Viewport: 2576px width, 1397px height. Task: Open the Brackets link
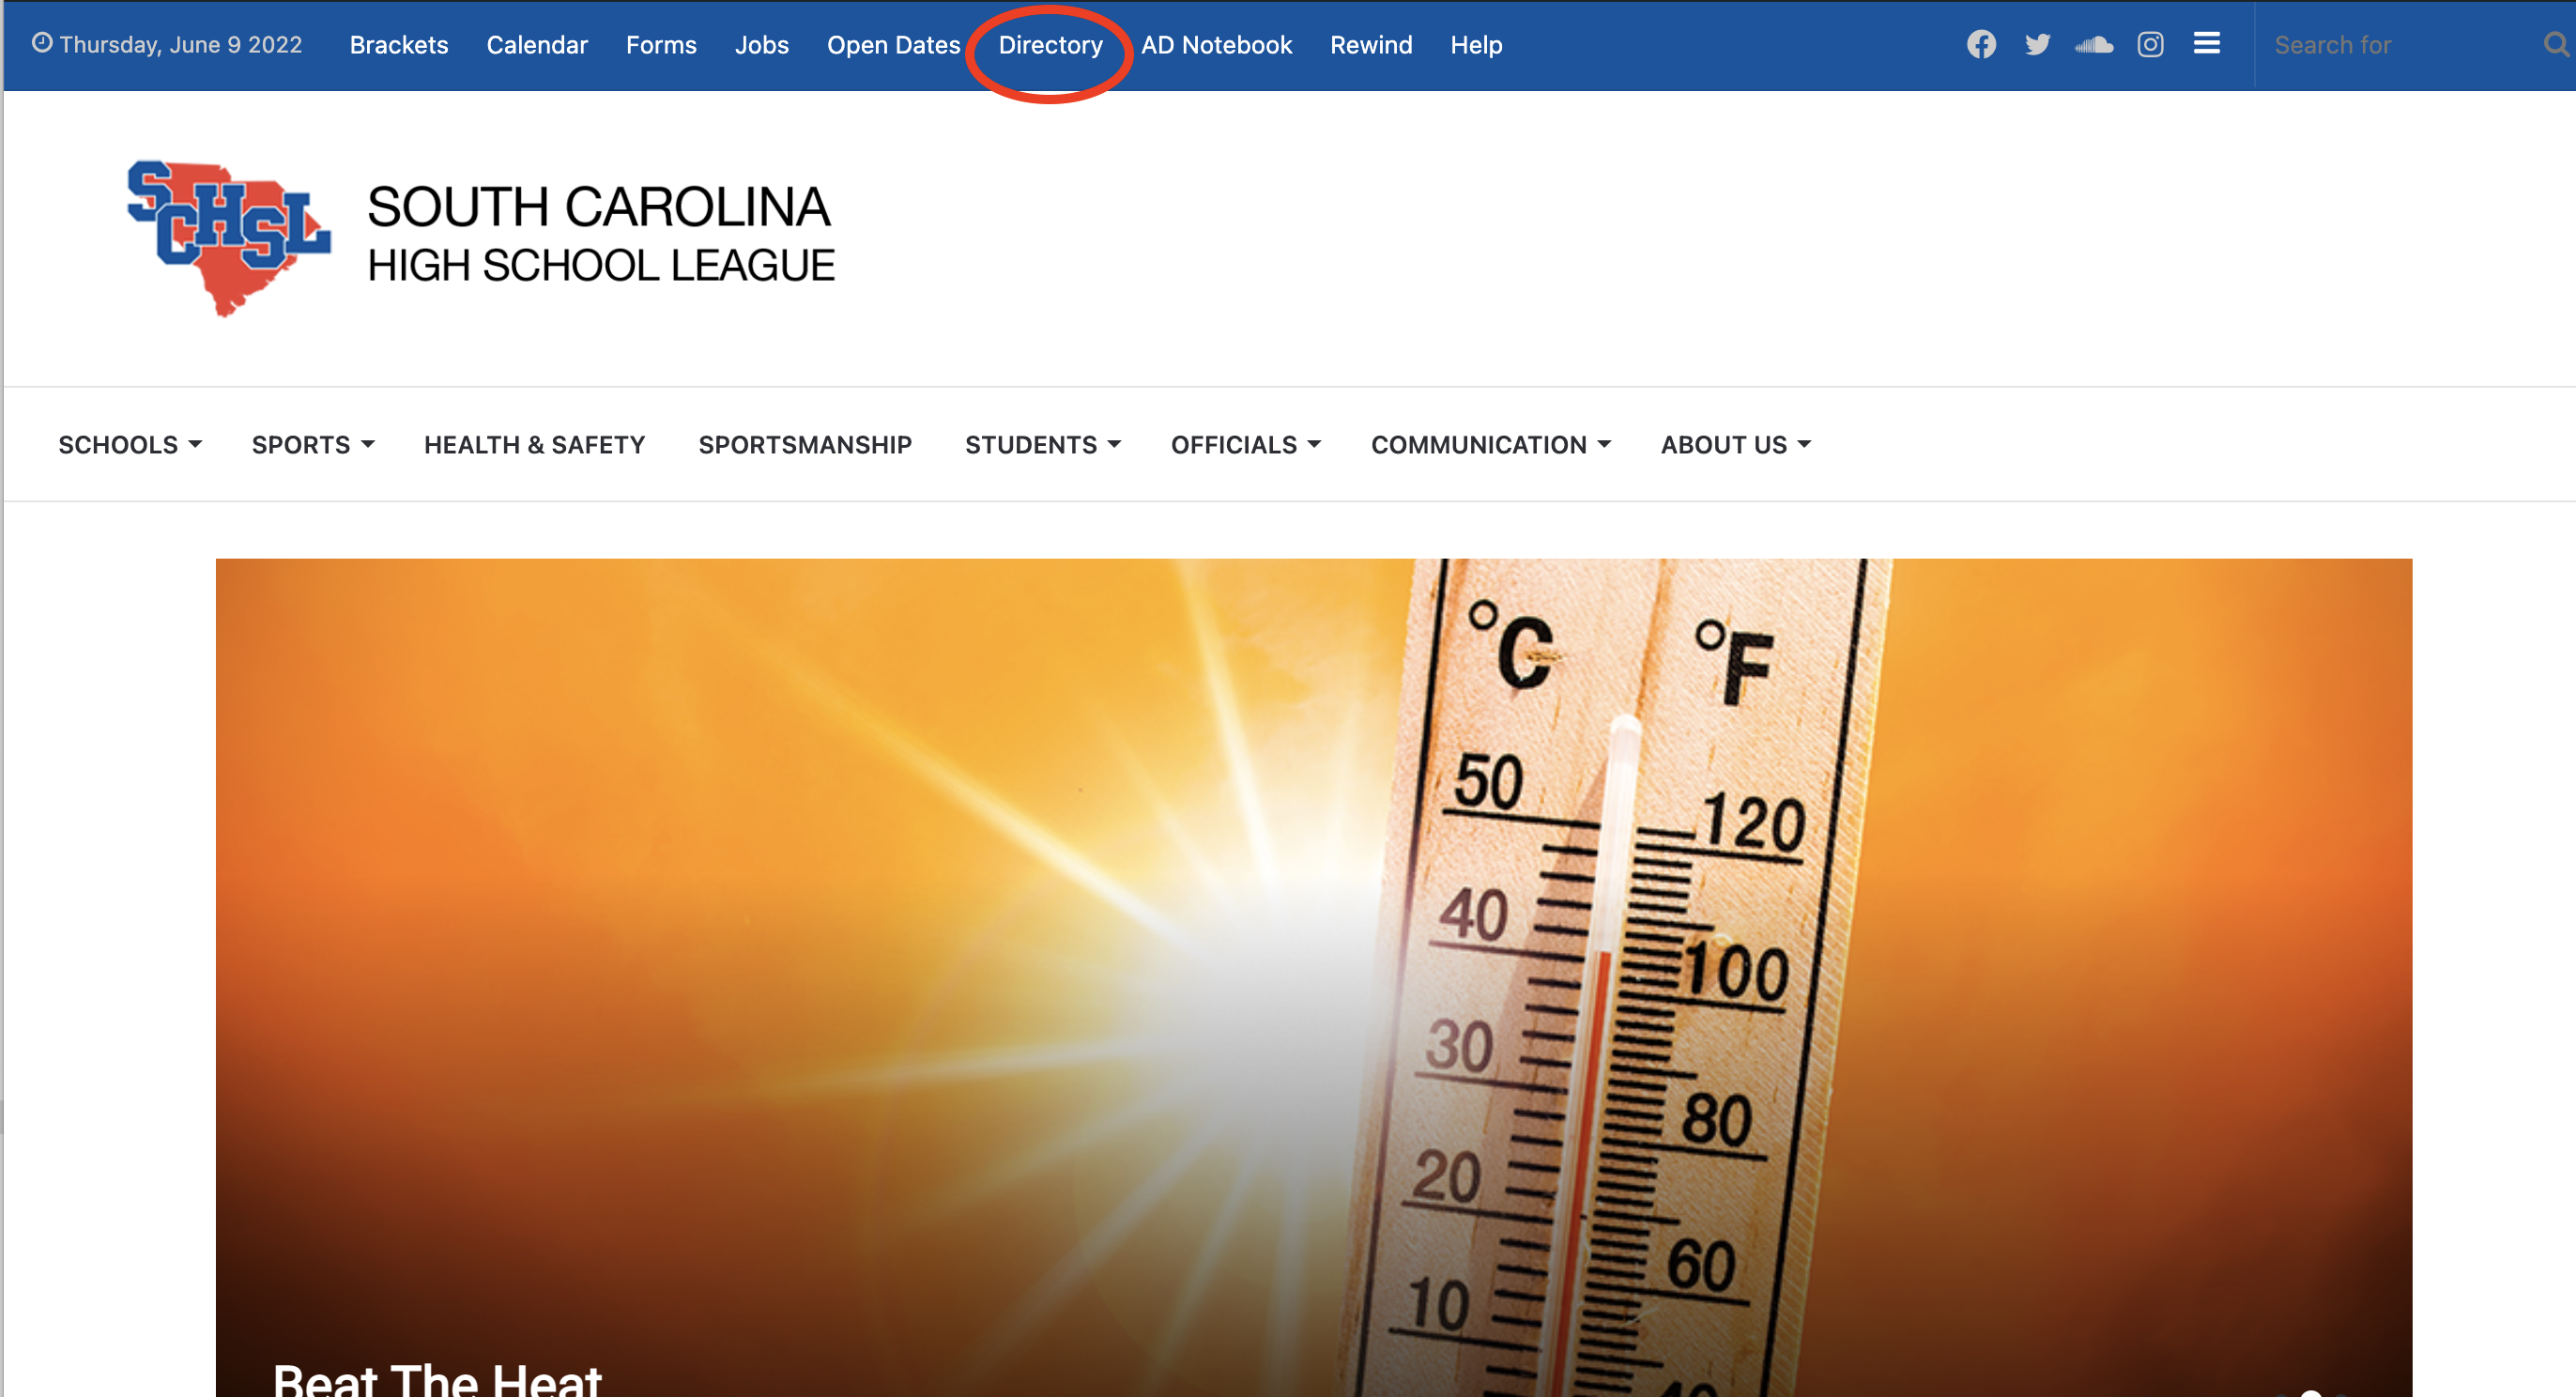pos(399,45)
